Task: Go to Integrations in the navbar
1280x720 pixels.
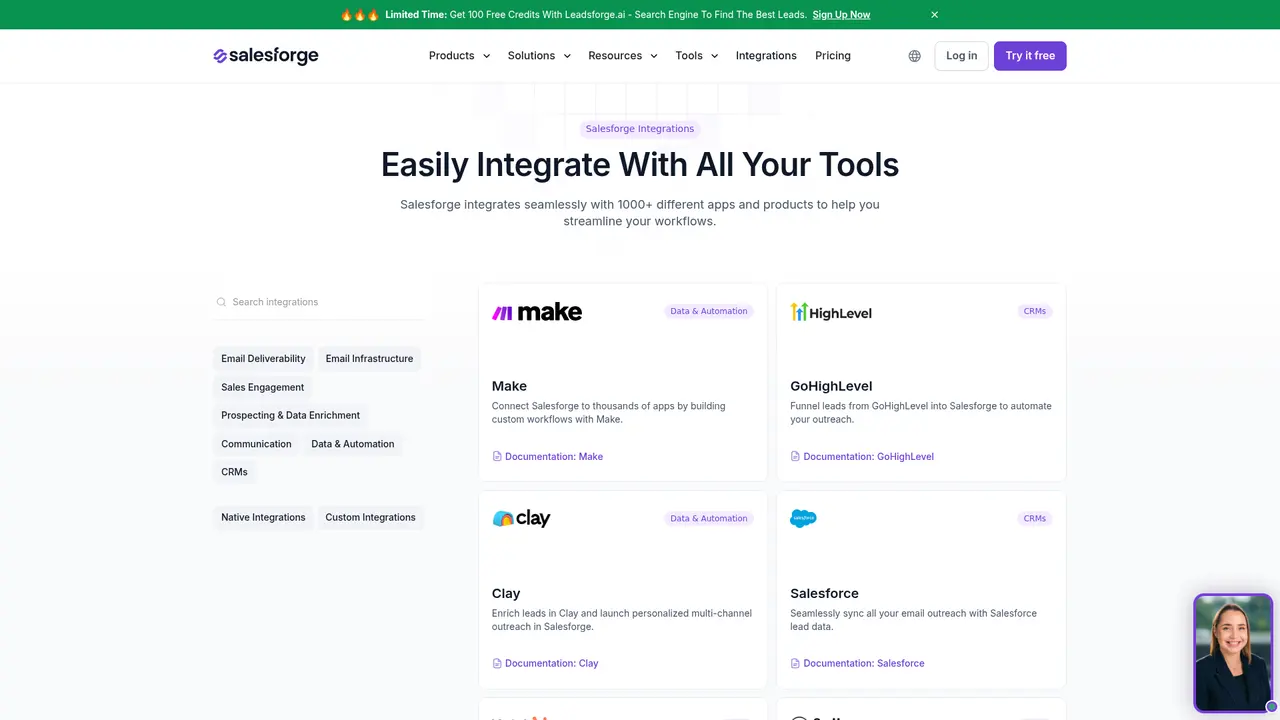Action: [x=766, y=56]
